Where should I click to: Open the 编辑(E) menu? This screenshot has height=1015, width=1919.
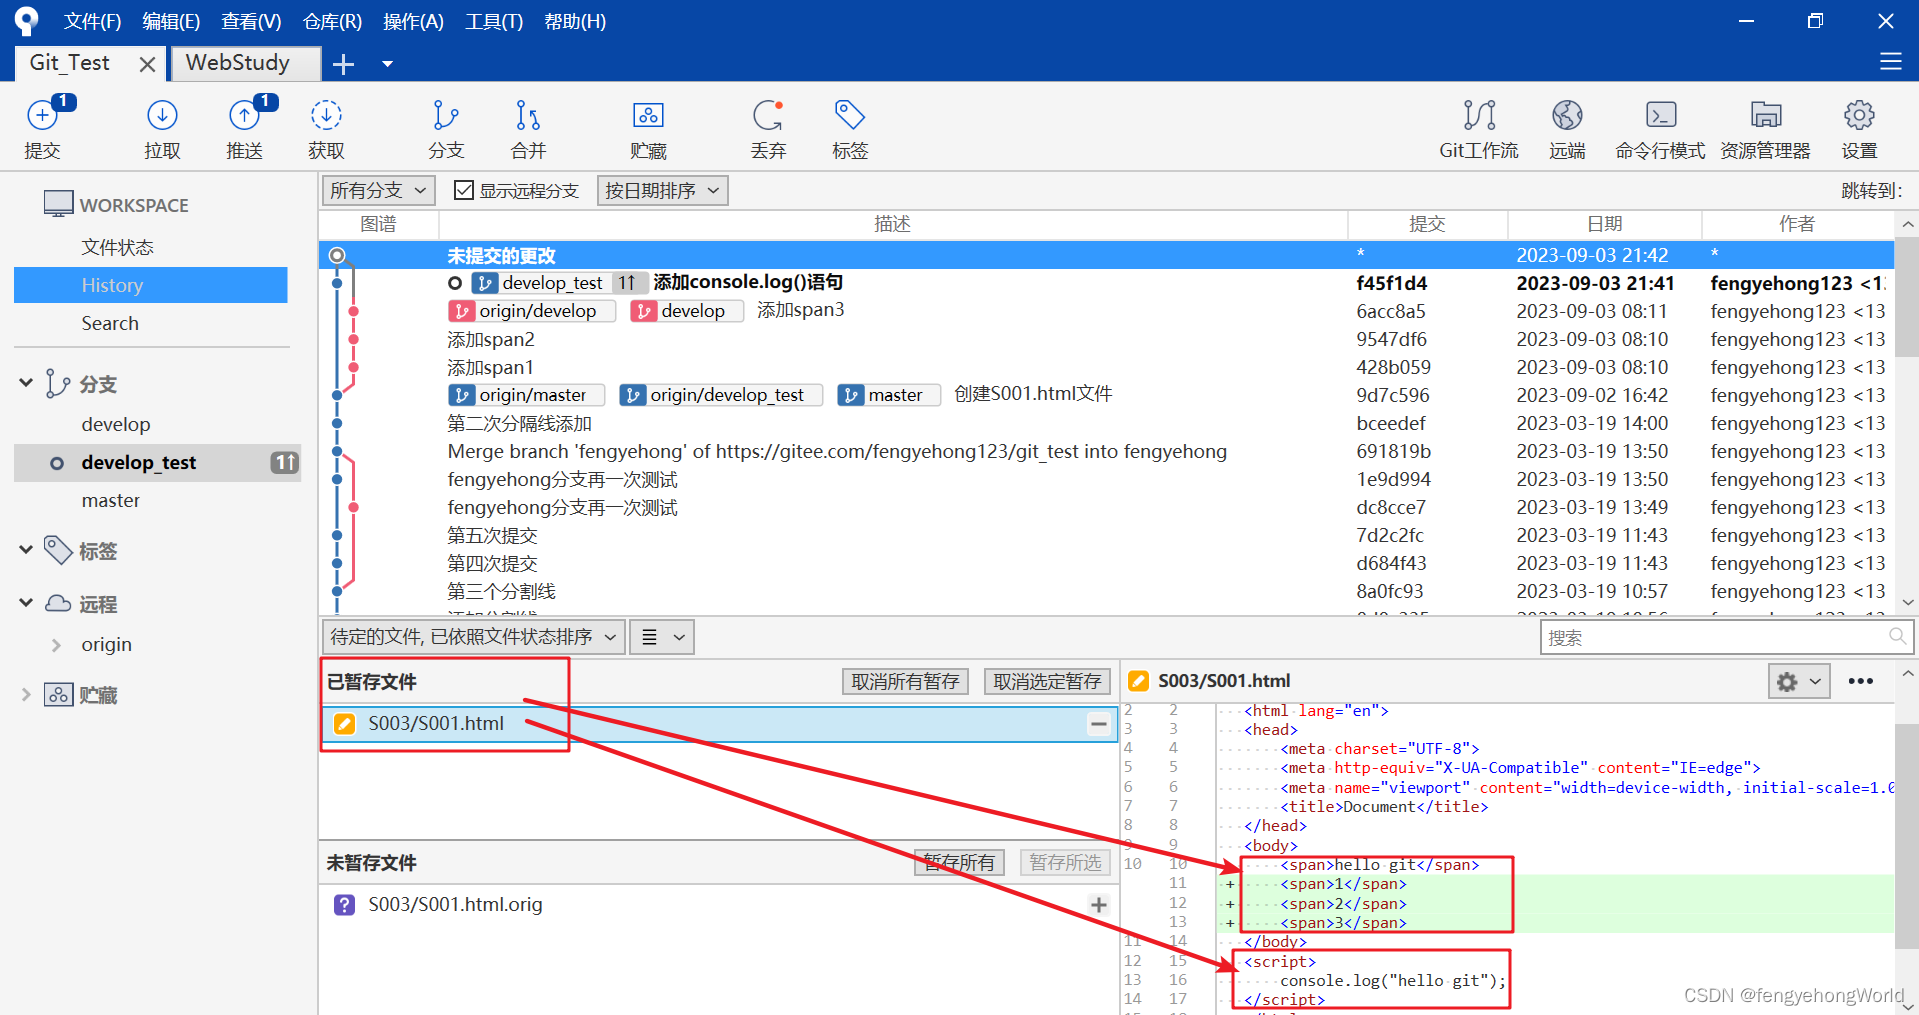171,21
